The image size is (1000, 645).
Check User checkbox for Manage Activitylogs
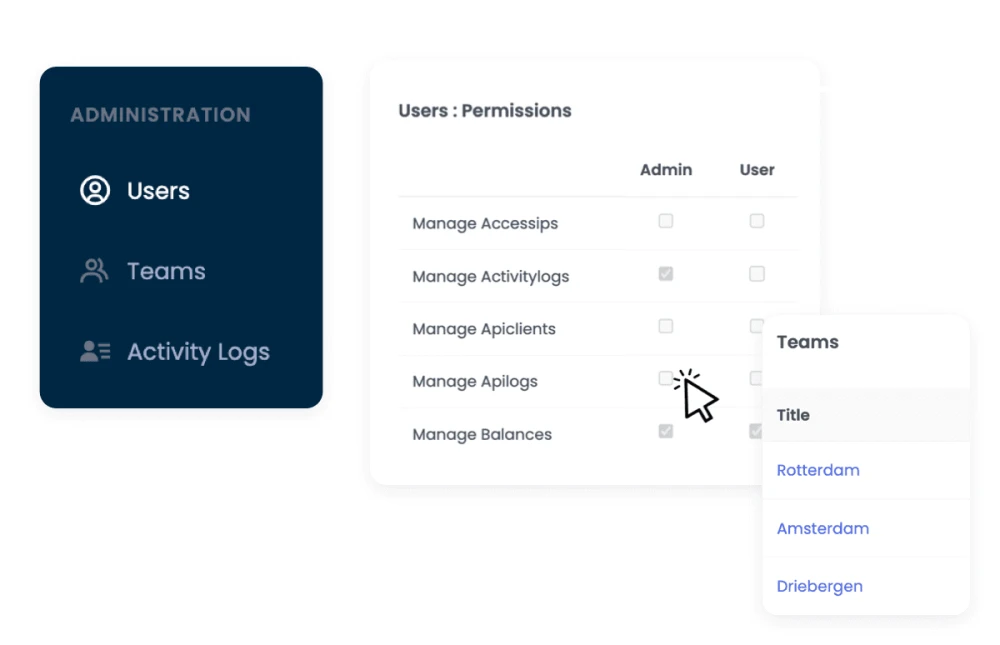[x=757, y=274]
